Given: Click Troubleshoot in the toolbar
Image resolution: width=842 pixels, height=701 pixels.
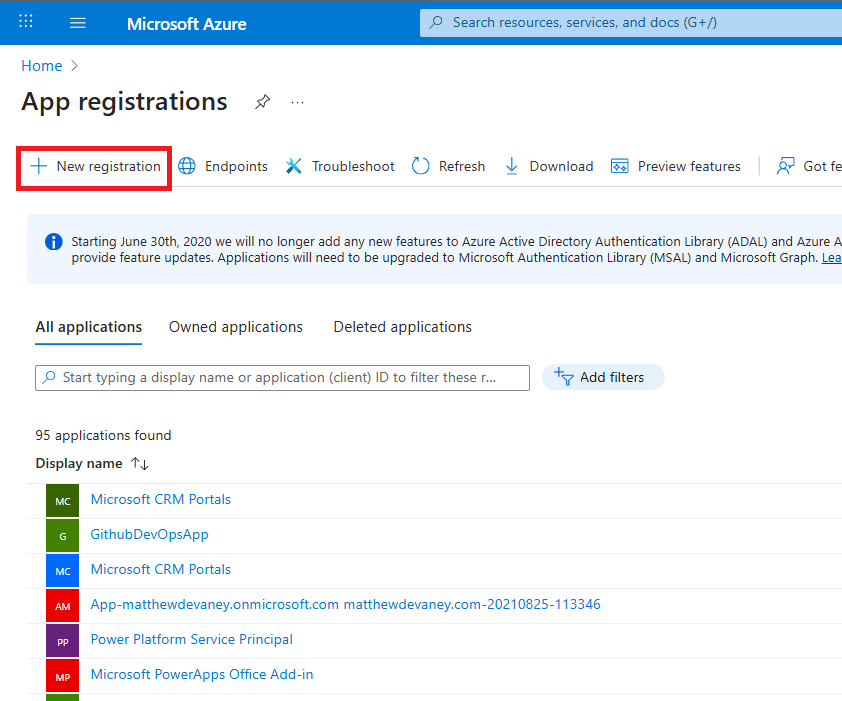Looking at the screenshot, I should [340, 167].
